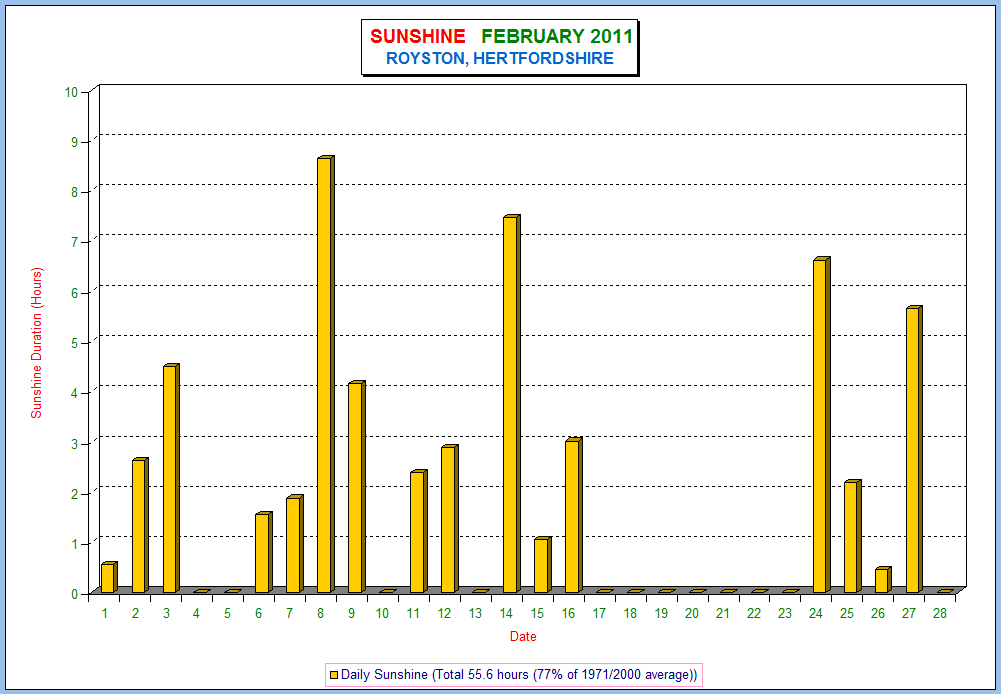Select the bar for date 9
1001x694 pixels.
pos(356,487)
